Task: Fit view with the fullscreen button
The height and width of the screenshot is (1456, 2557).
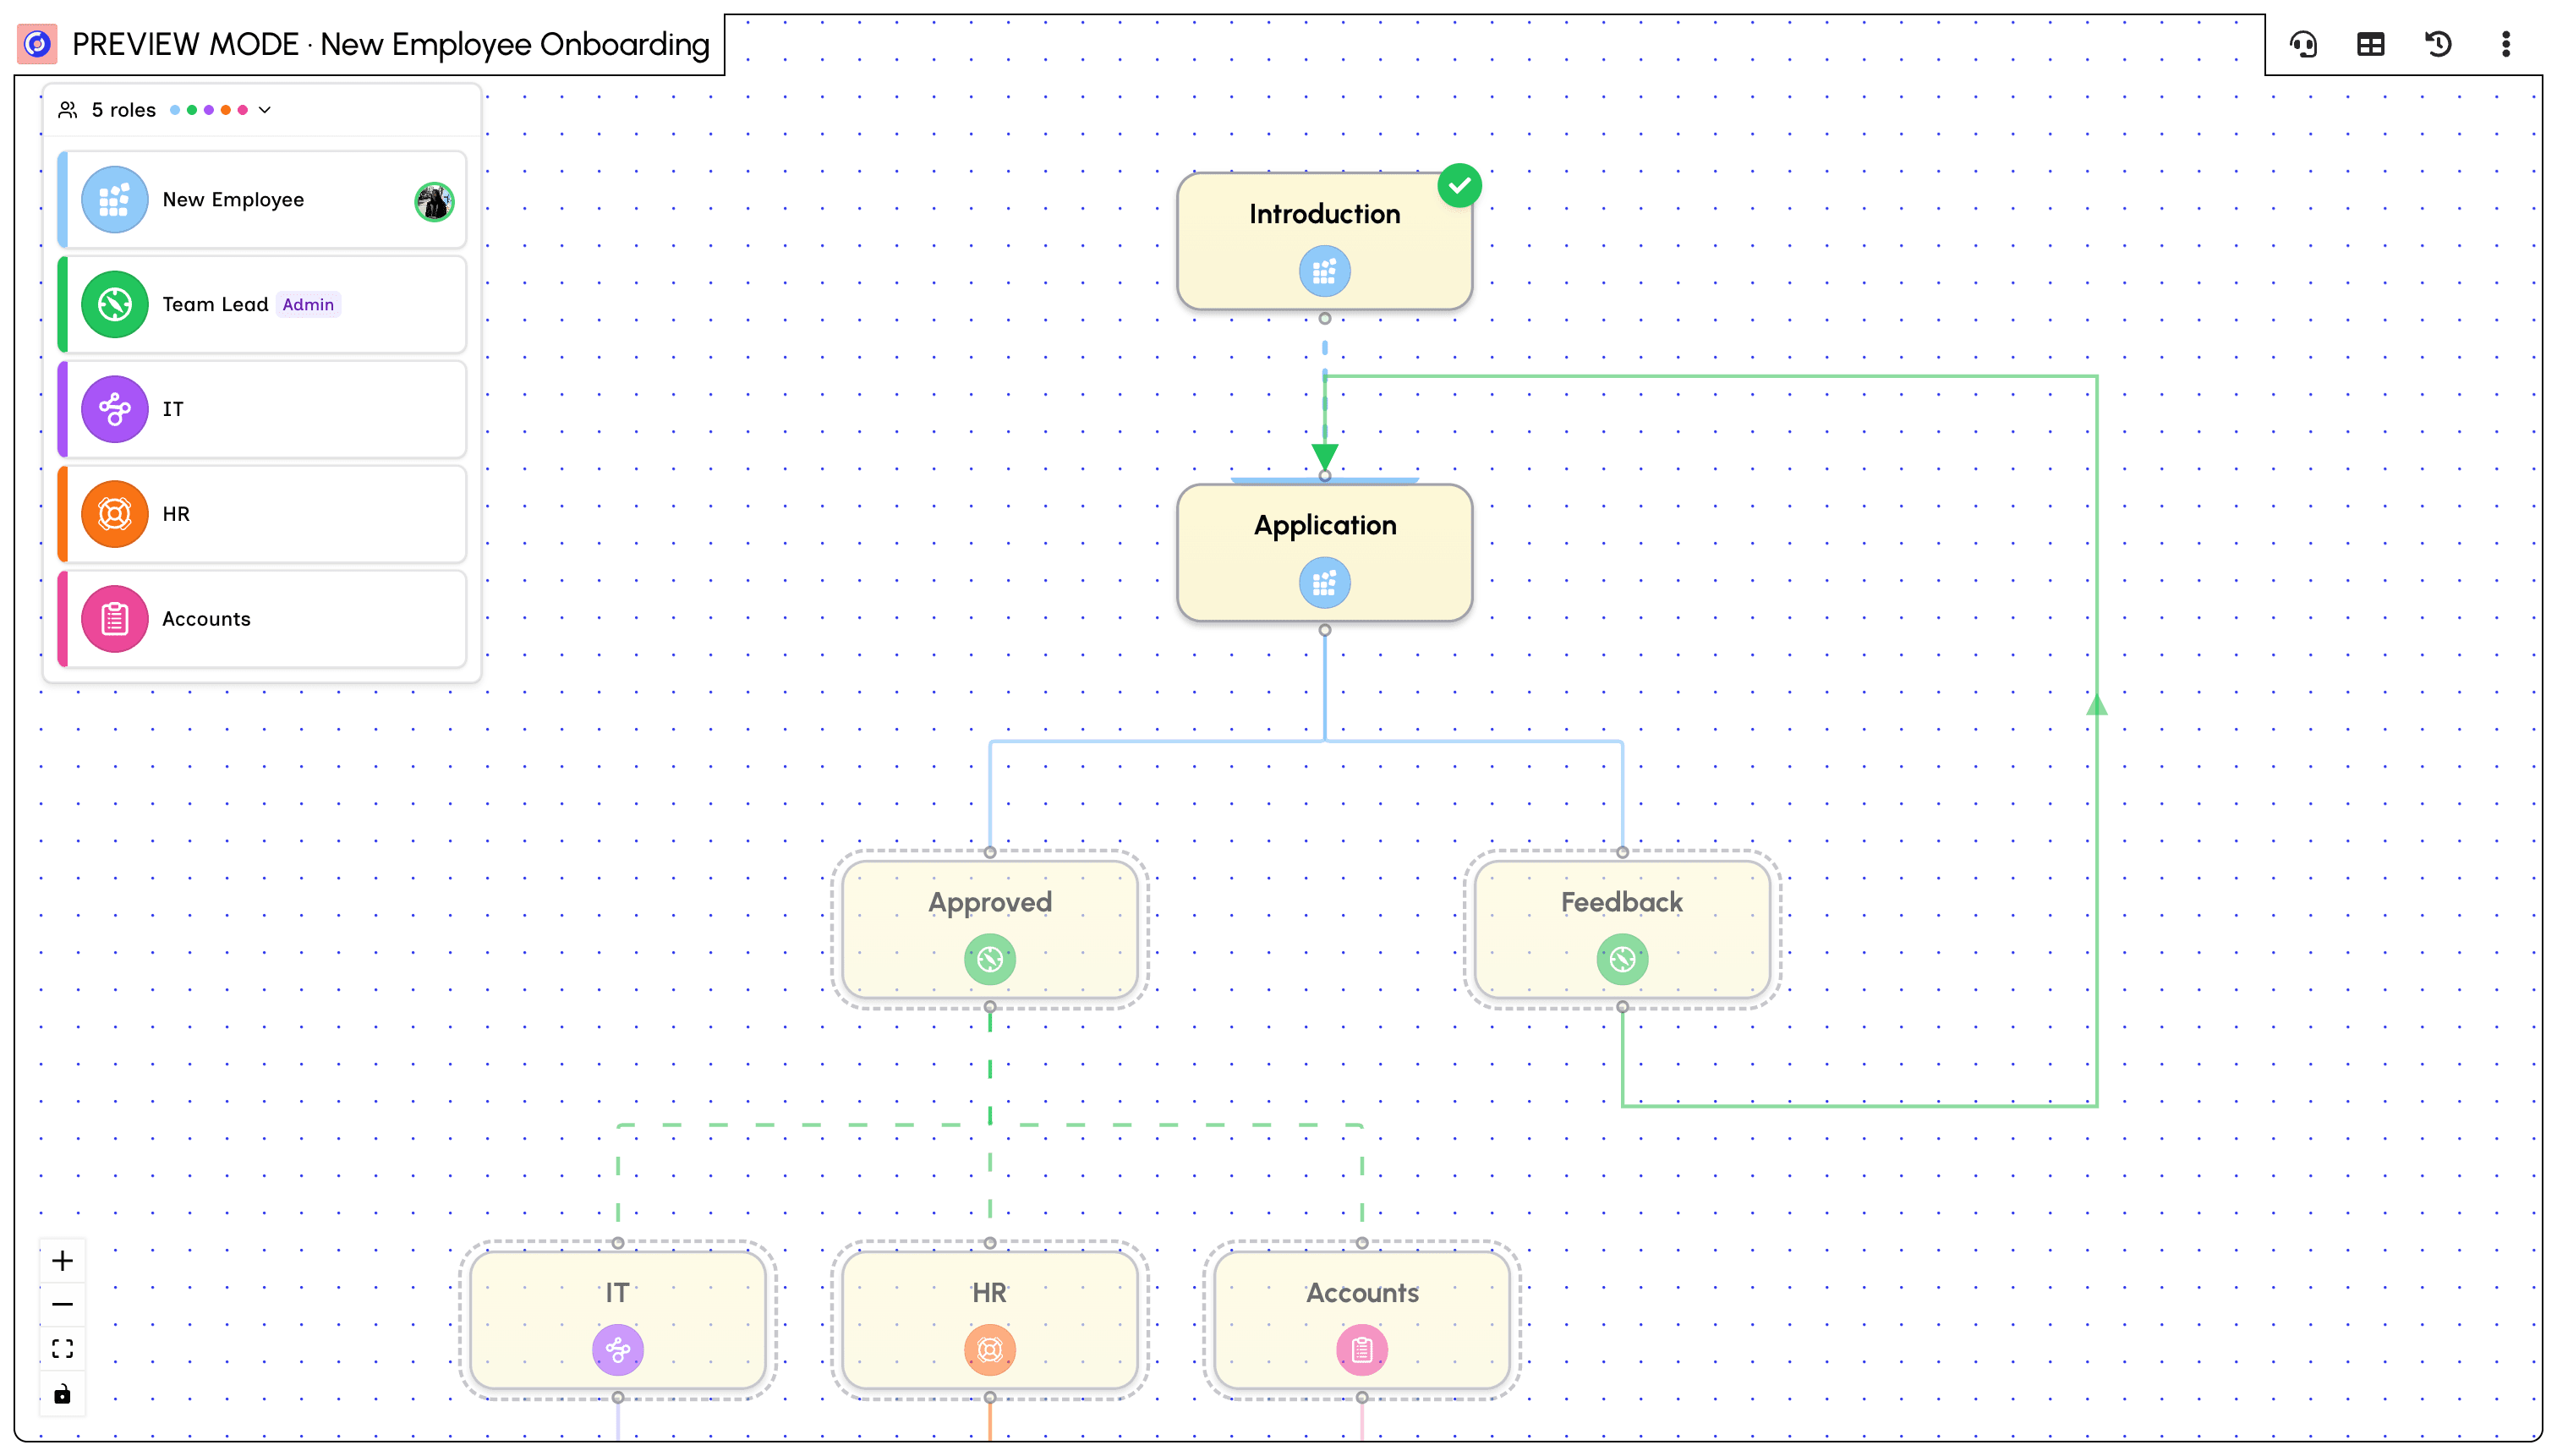Action: [x=62, y=1349]
